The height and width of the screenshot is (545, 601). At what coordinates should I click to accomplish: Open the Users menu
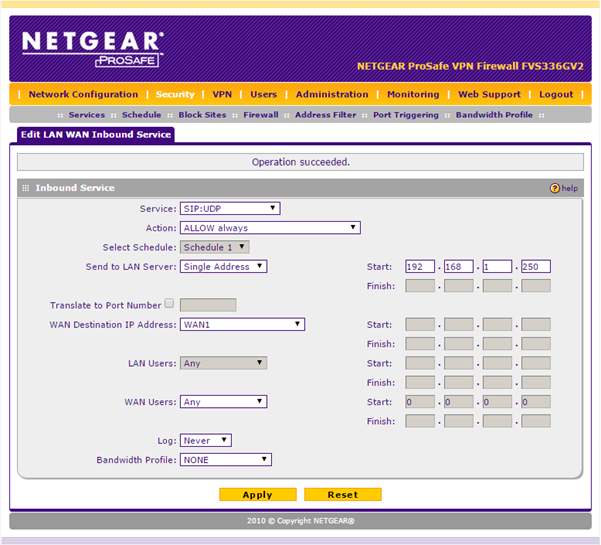[264, 94]
